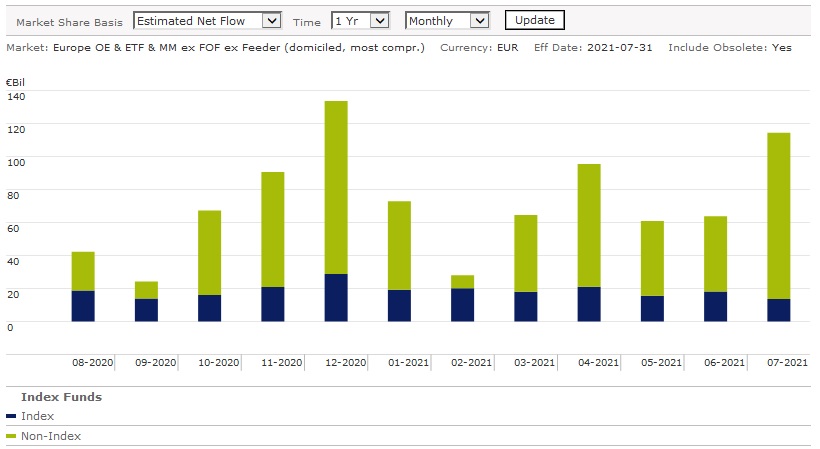Open the Monthly frequency dropdown

[x=446, y=21]
